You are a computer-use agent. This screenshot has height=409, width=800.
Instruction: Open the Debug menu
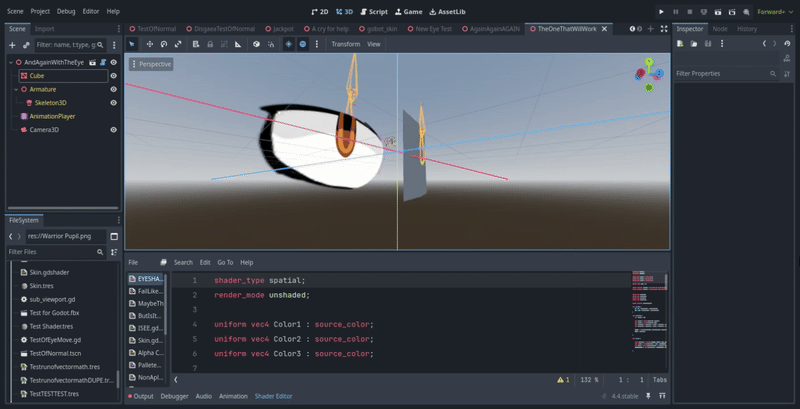pyautogui.click(x=66, y=11)
